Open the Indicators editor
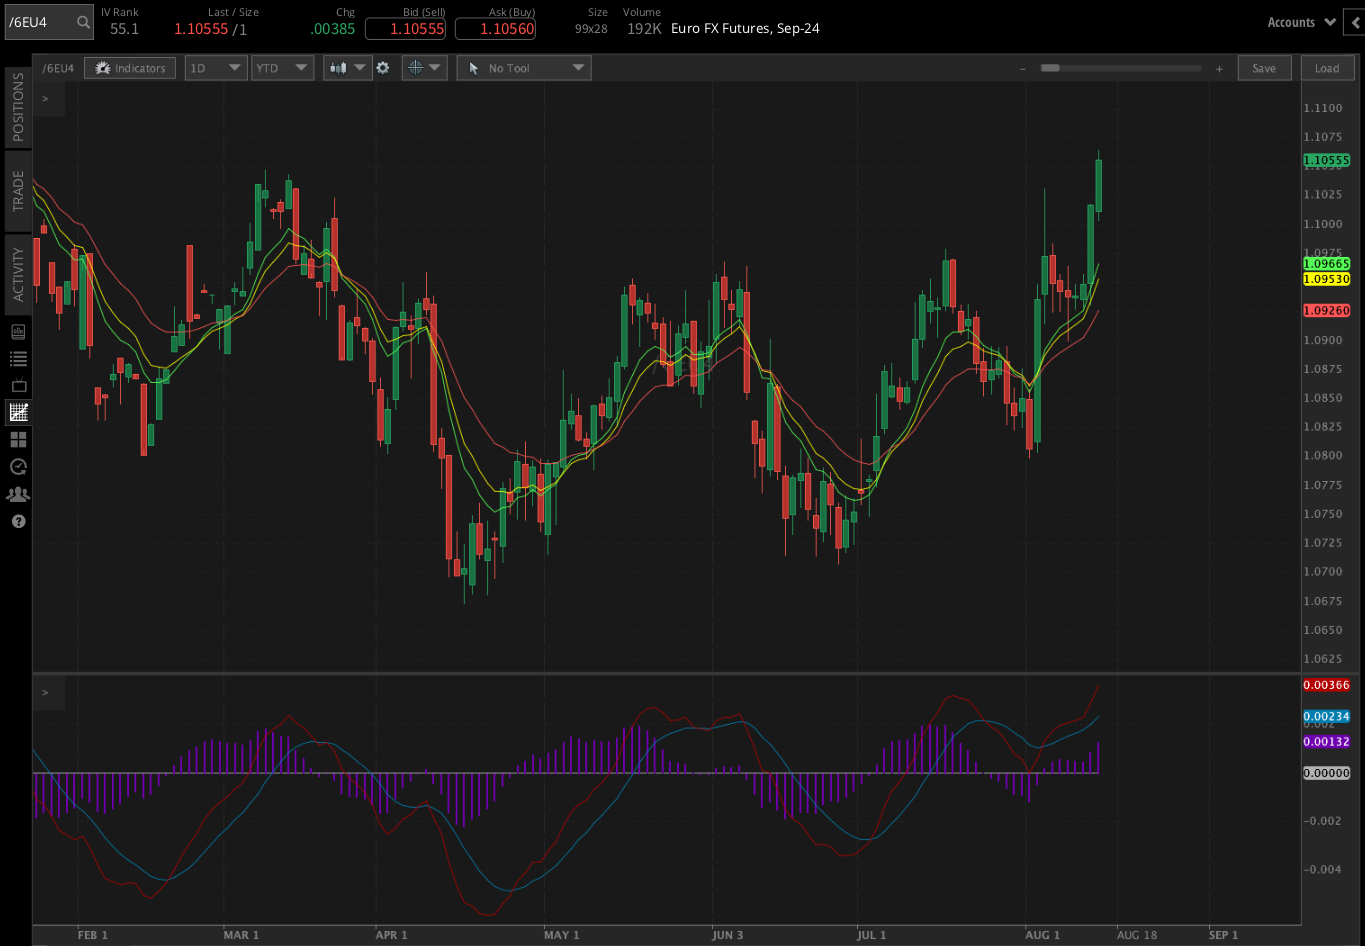1365x946 pixels. pos(129,67)
